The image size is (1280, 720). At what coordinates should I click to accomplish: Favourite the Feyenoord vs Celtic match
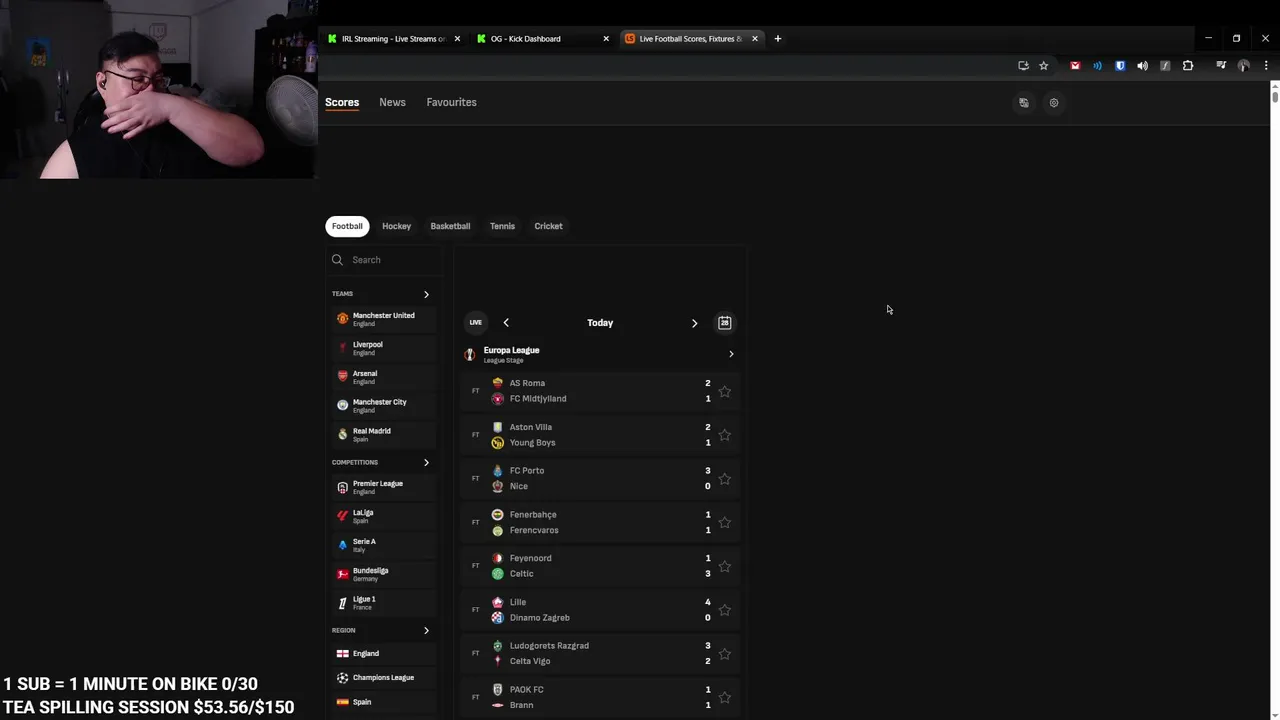pos(725,566)
